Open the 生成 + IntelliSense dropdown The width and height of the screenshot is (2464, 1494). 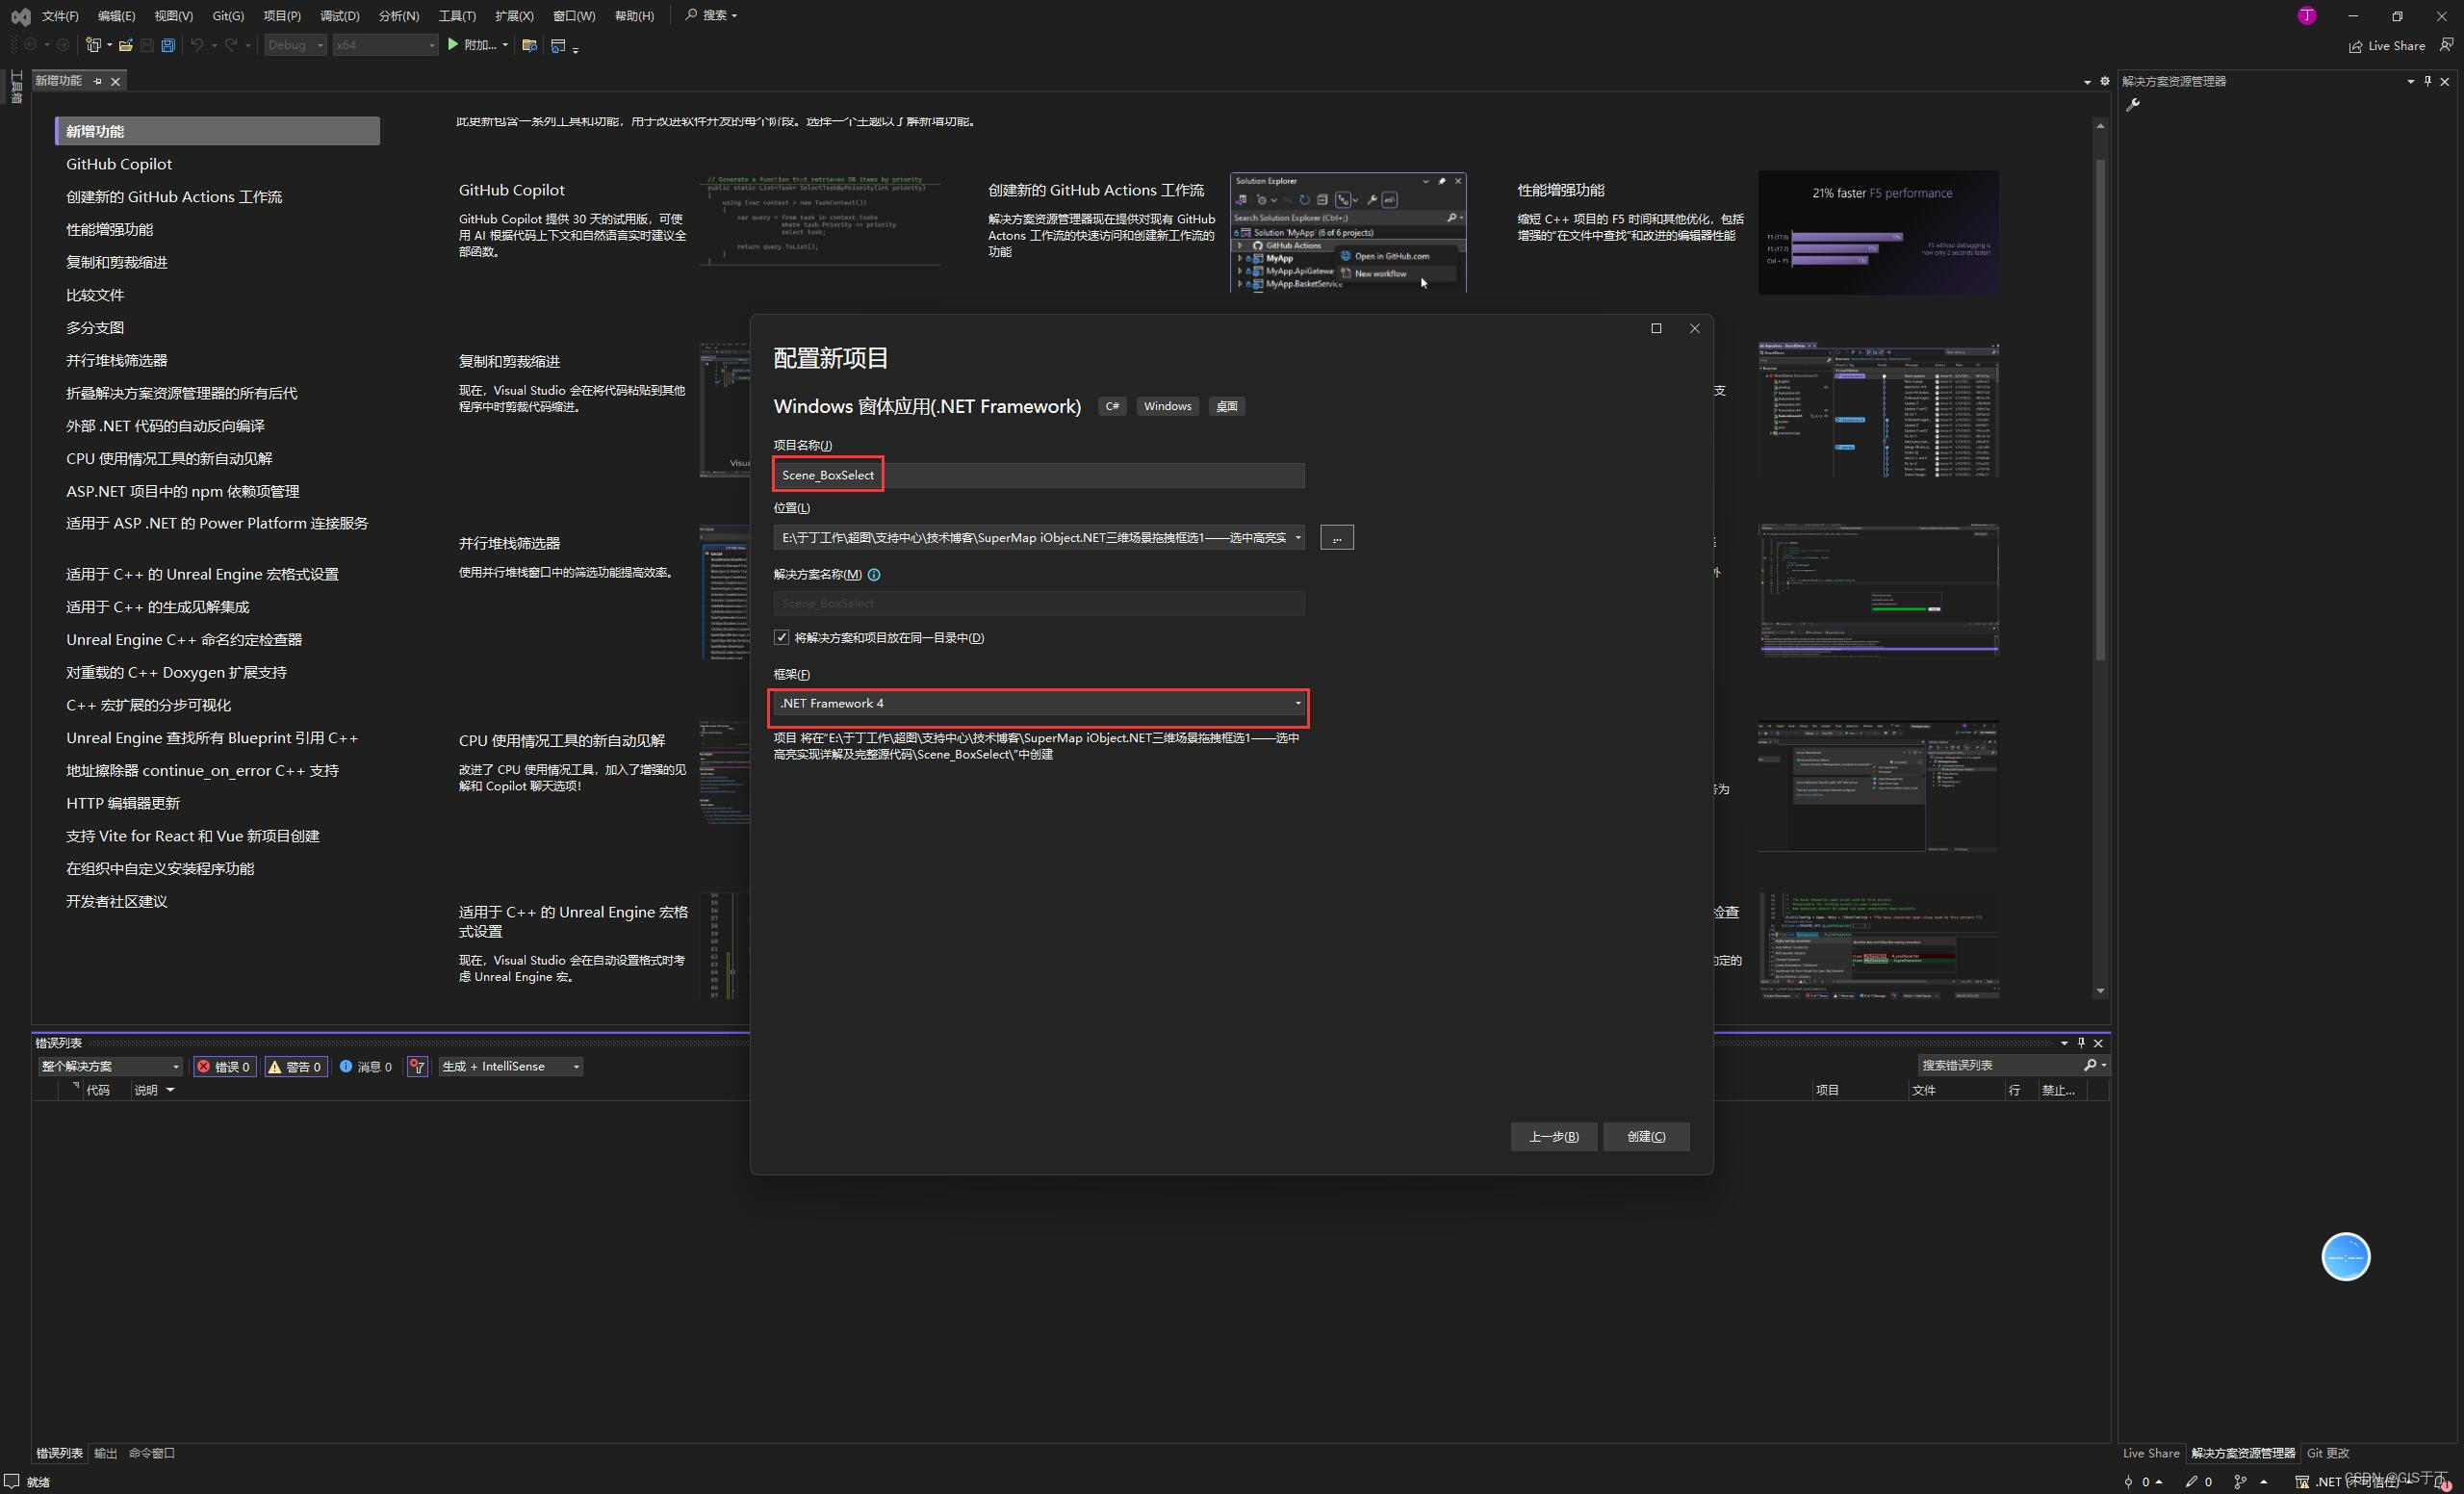(511, 1066)
